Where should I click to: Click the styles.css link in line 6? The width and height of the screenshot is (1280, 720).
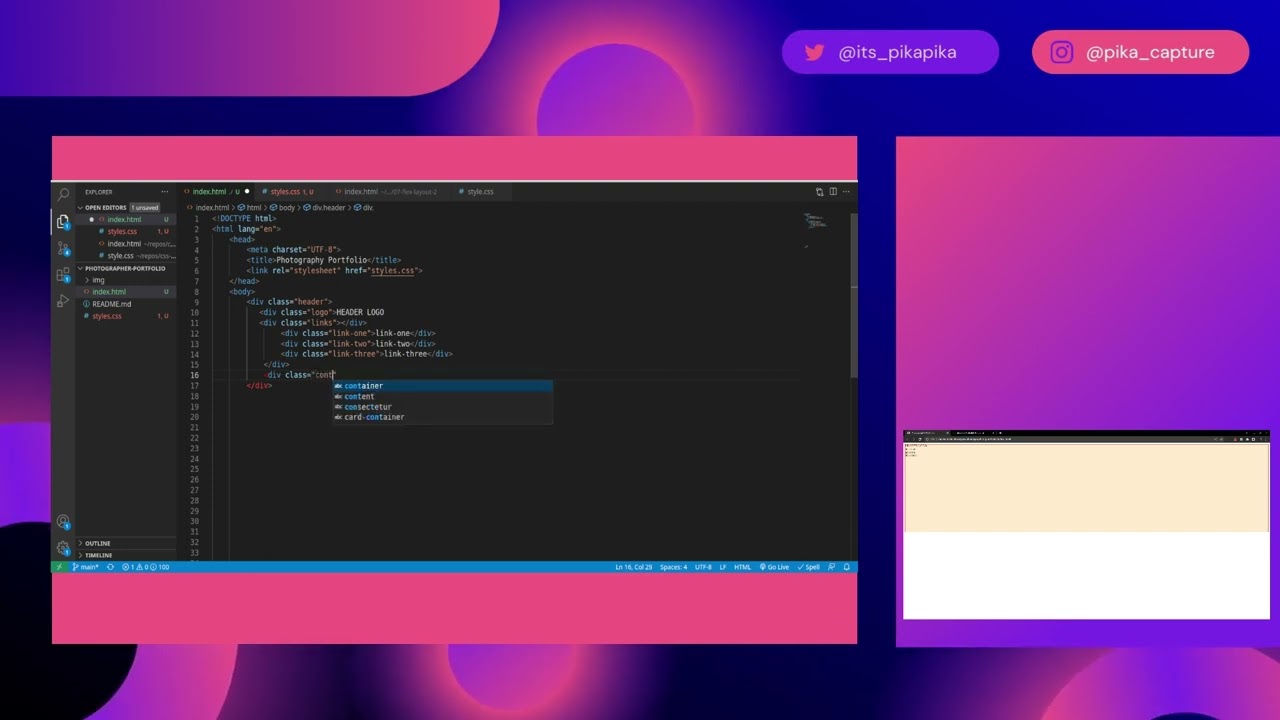392,270
